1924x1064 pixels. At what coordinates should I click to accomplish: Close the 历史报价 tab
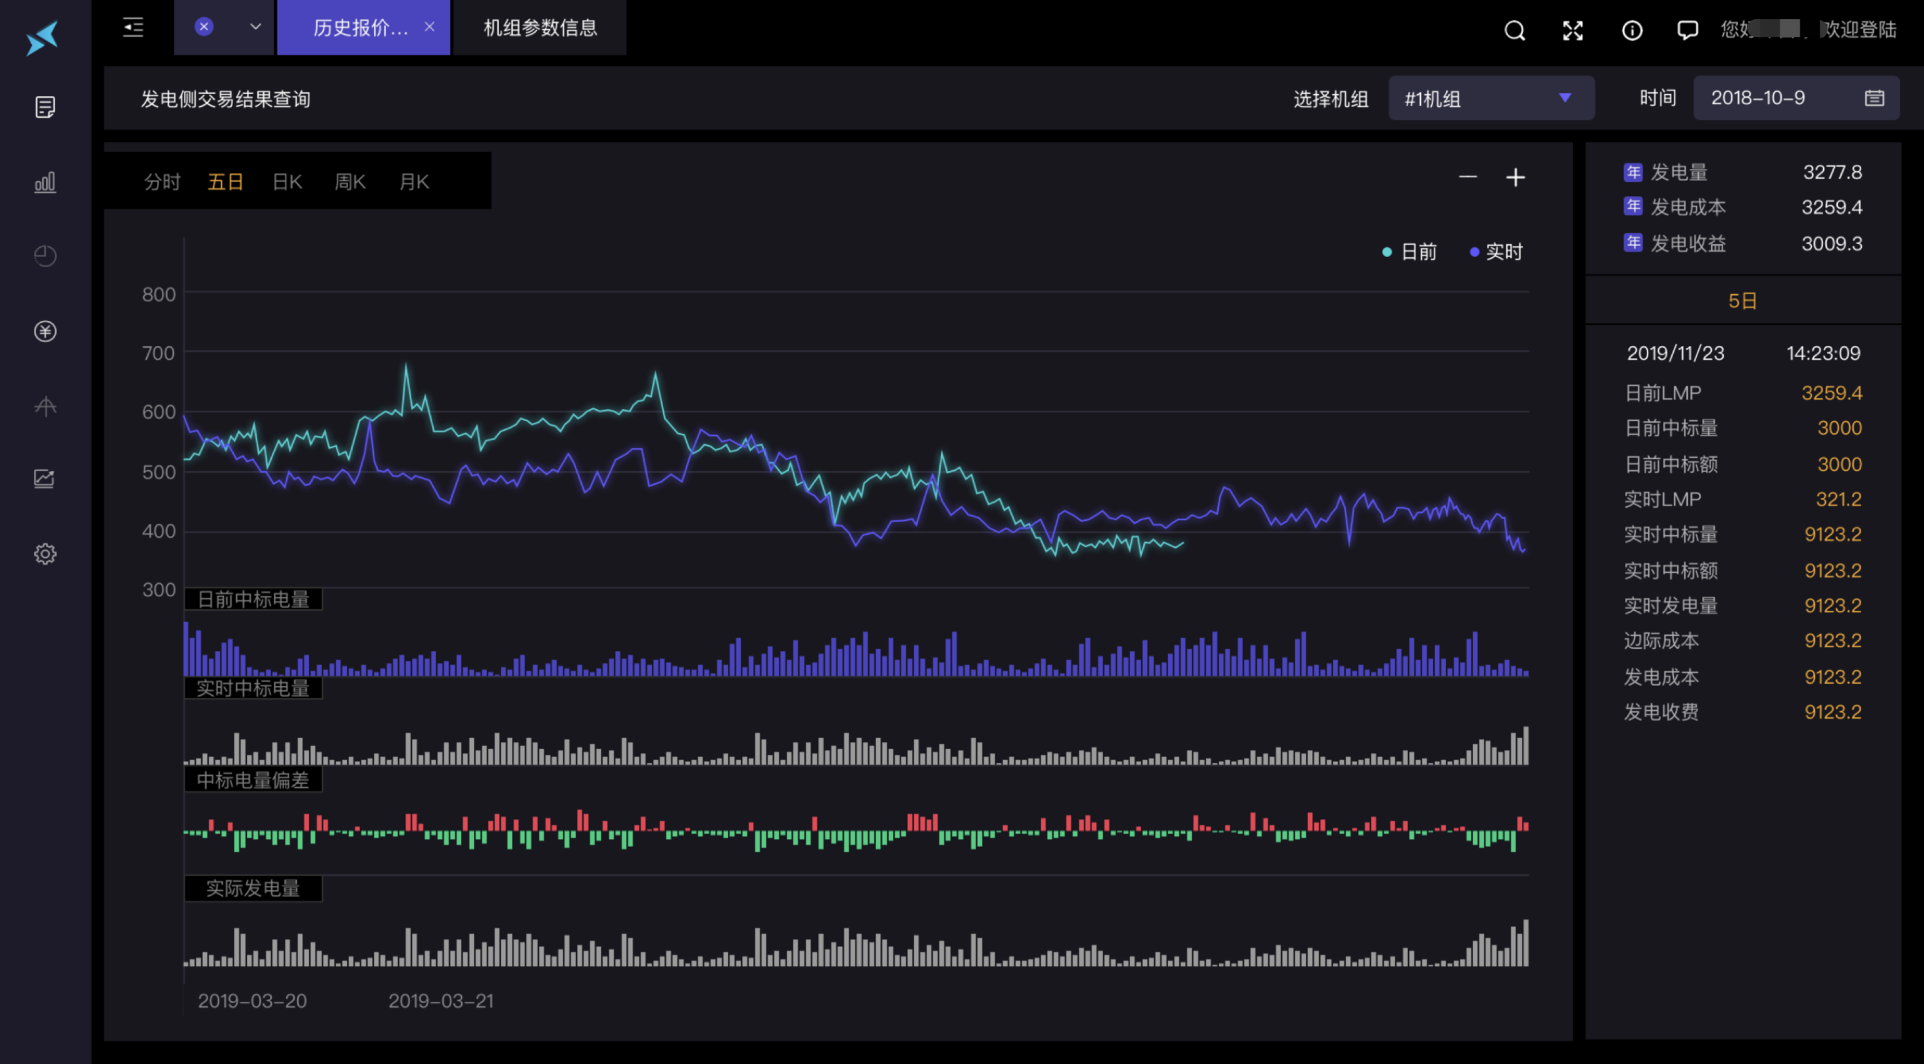coord(429,27)
